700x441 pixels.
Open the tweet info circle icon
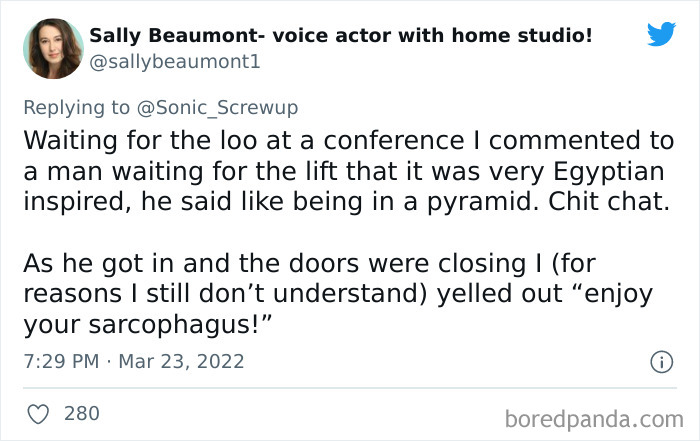660,361
